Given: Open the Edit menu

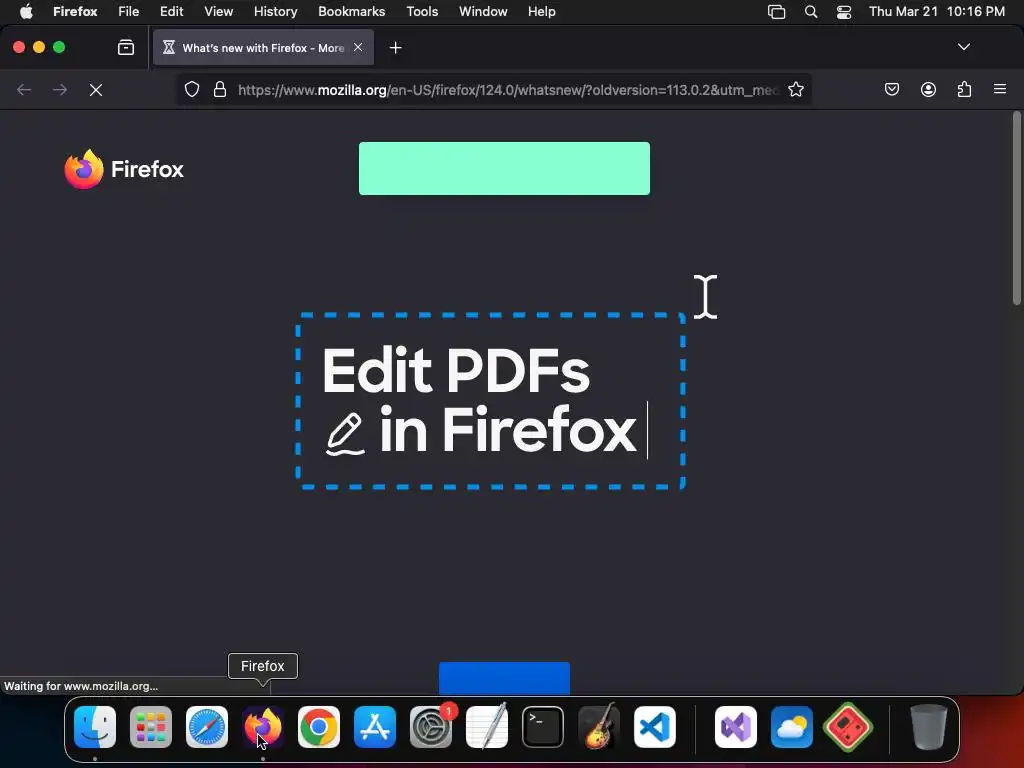Looking at the screenshot, I should coord(171,12).
